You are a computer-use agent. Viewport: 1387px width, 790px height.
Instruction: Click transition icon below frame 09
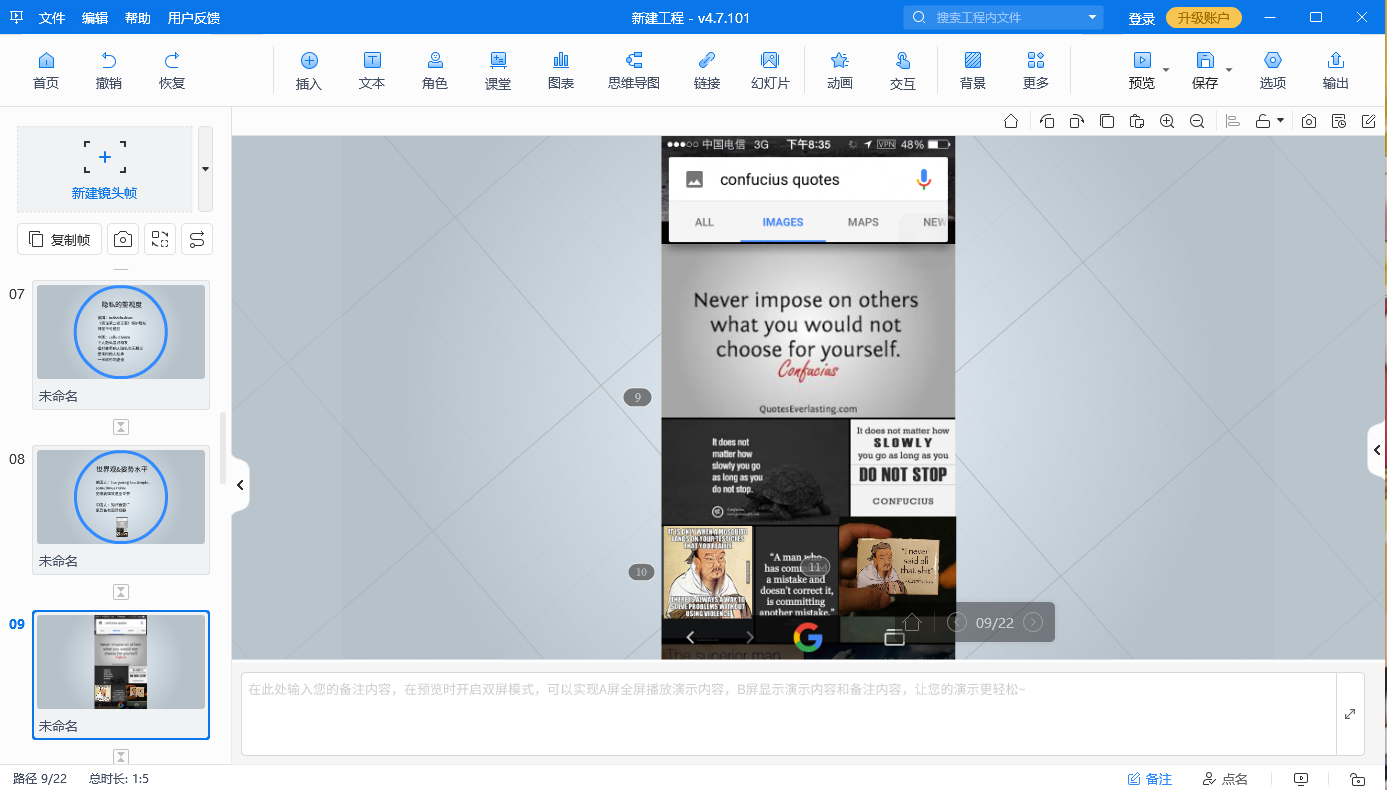tap(121, 757)
